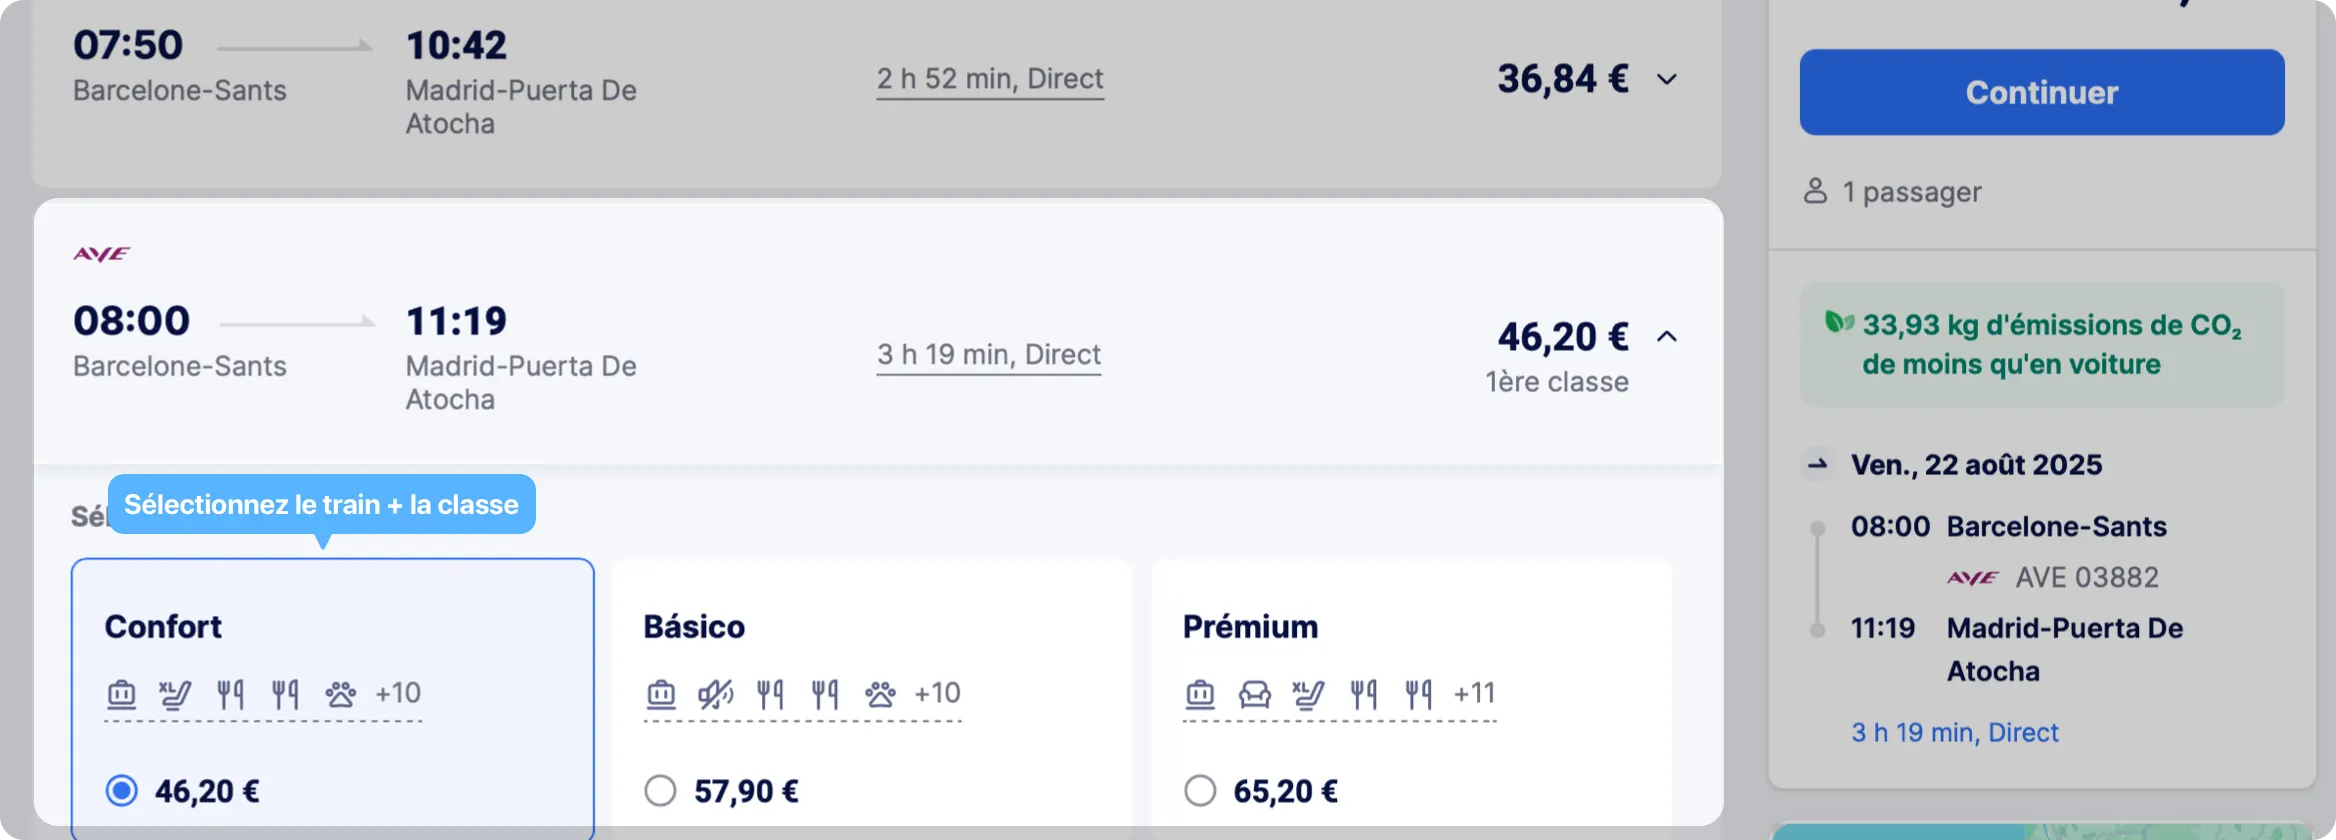Select the Confort 46,20 € radio button
This screenshot has height=840, width=2336.
click(x=122, y=791)
